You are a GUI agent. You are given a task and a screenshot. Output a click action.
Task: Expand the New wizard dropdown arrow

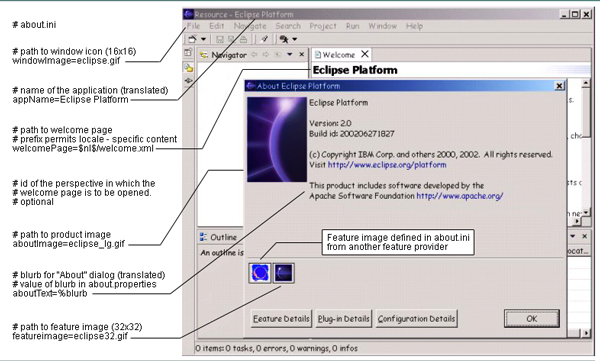click(204, 39)
